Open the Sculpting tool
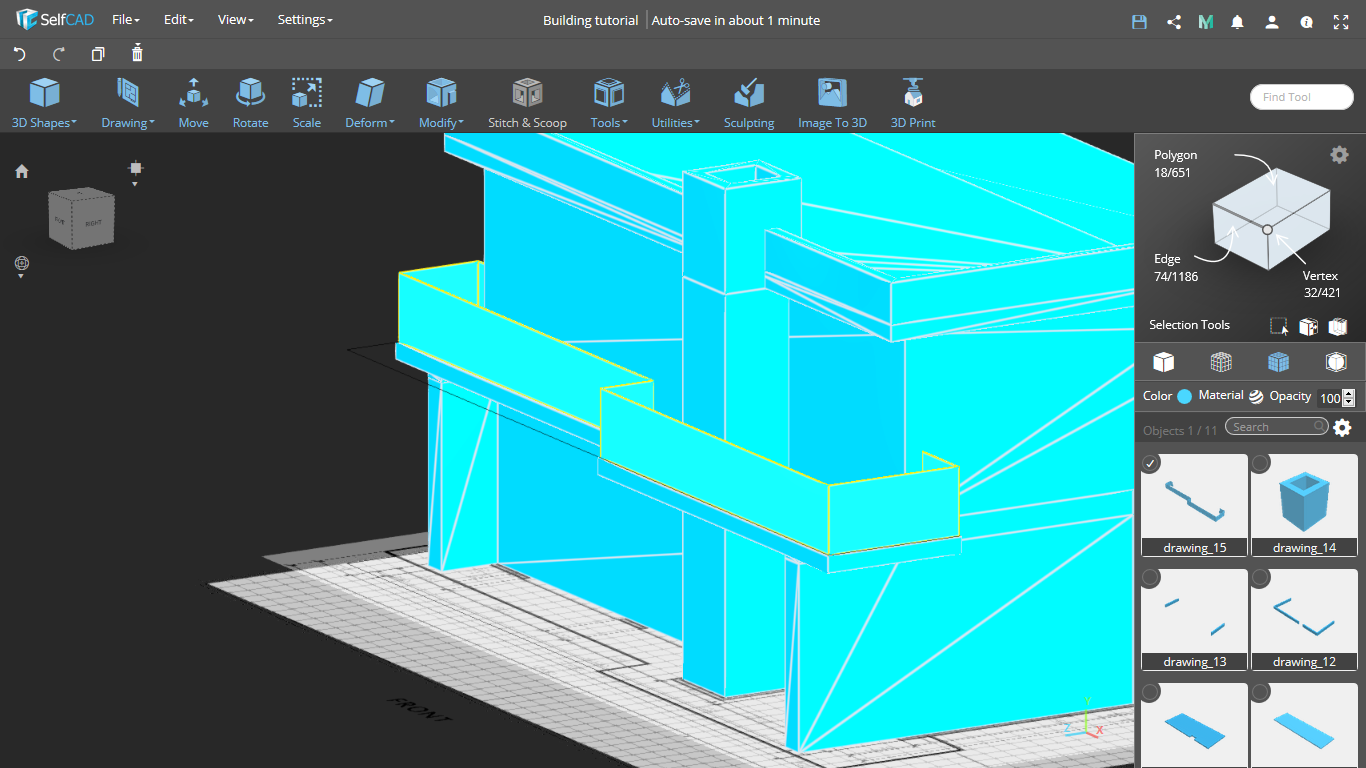 pos(749,104)
